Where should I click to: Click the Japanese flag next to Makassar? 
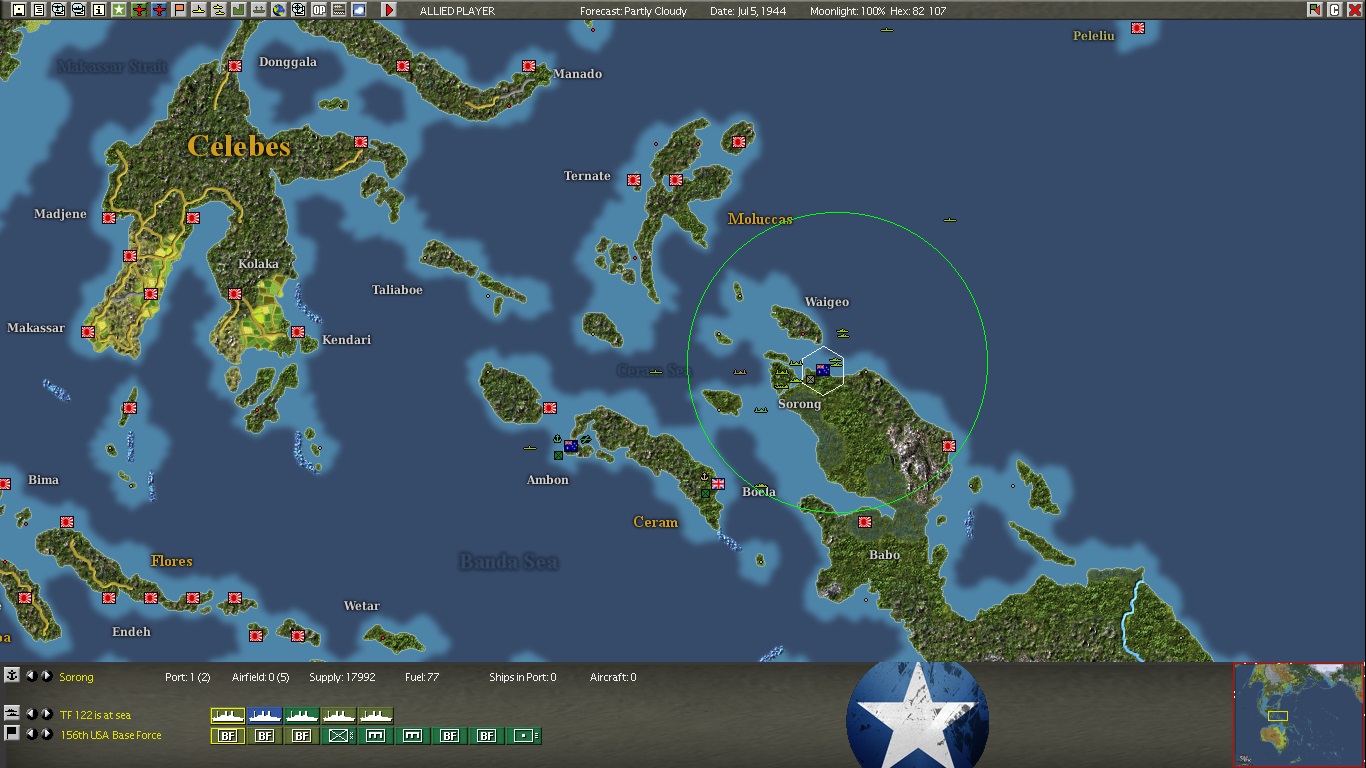88,332
